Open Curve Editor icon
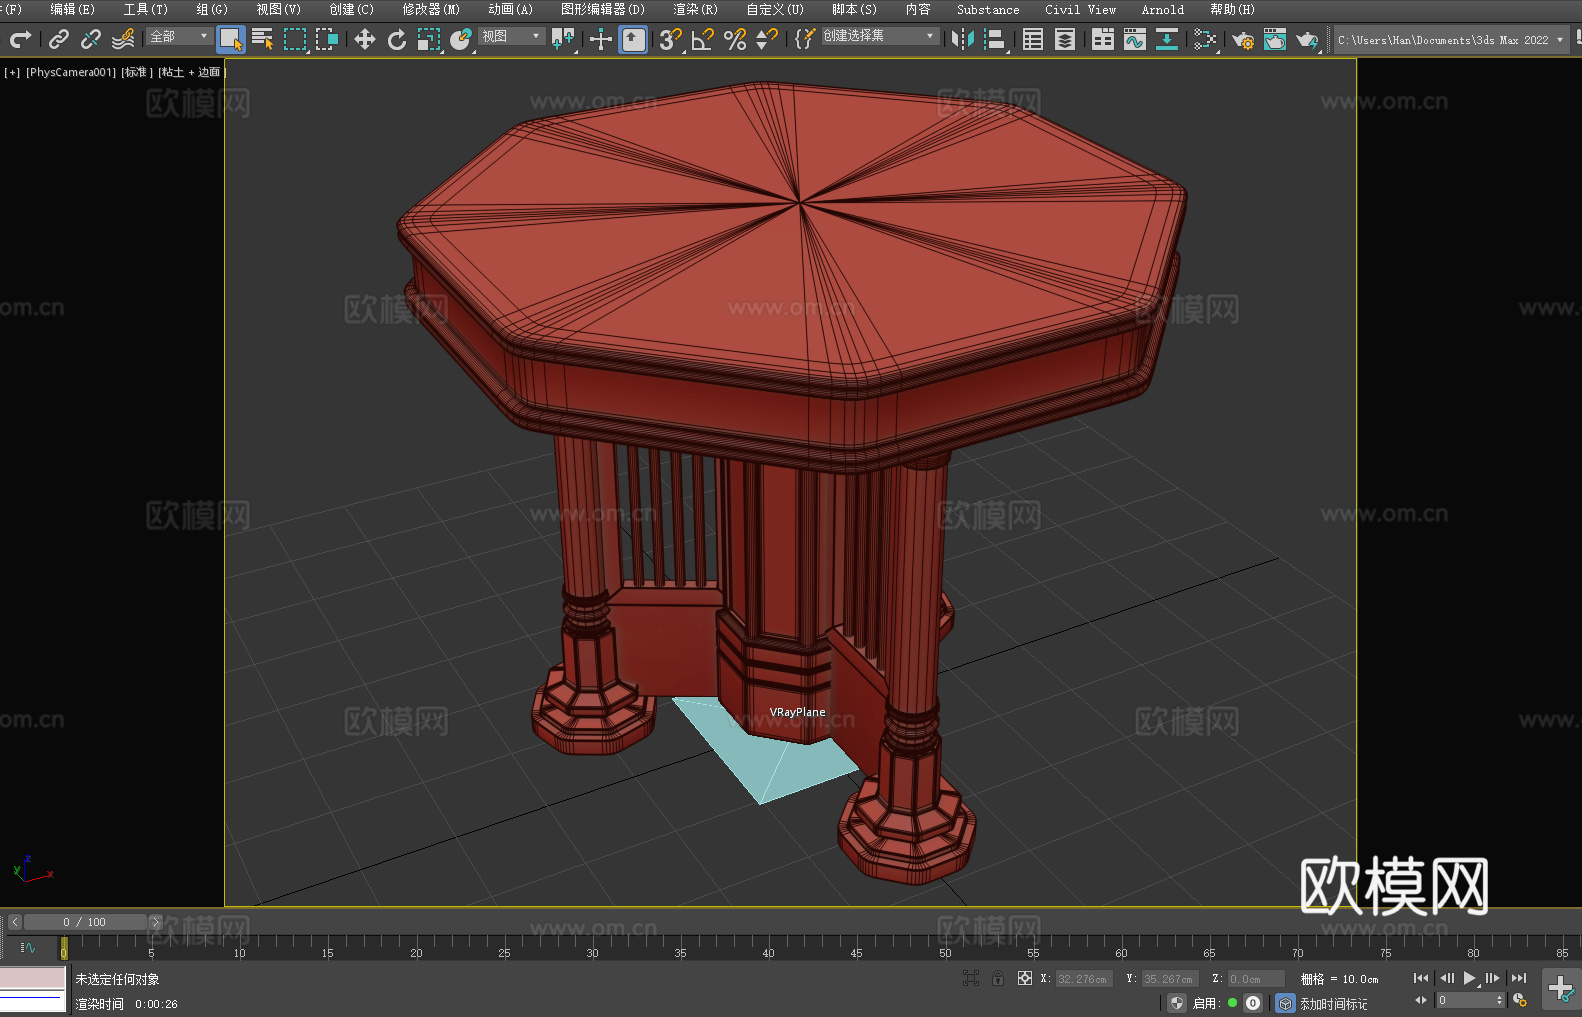This screenshot has height=1017, width=1582. click(1135, 40)
